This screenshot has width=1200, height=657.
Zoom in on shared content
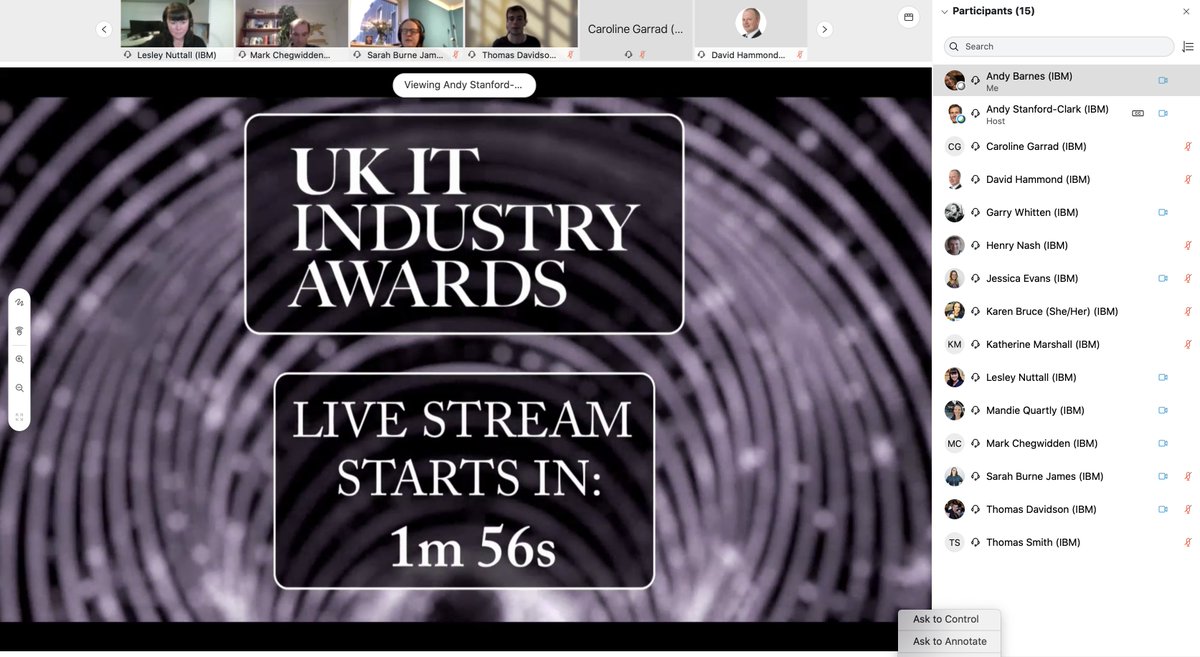click(19, 359)
